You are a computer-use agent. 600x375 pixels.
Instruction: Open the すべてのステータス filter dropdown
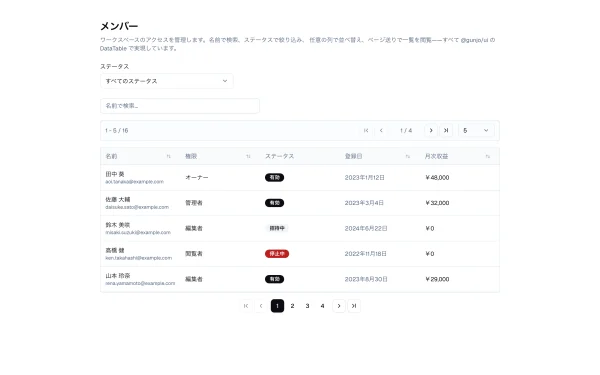point(166,81)
